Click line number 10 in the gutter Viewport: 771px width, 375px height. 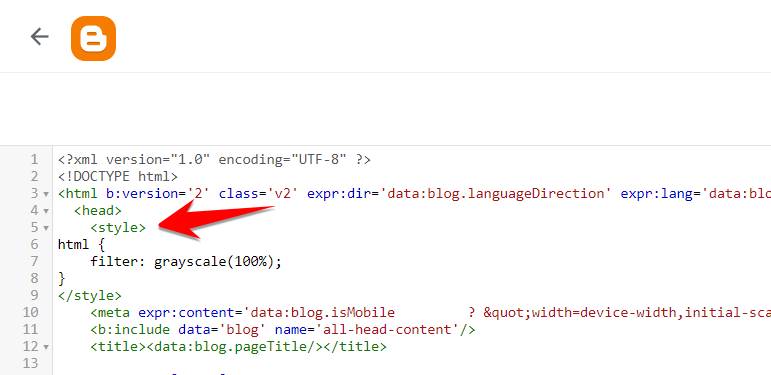[x=30, y=313]
